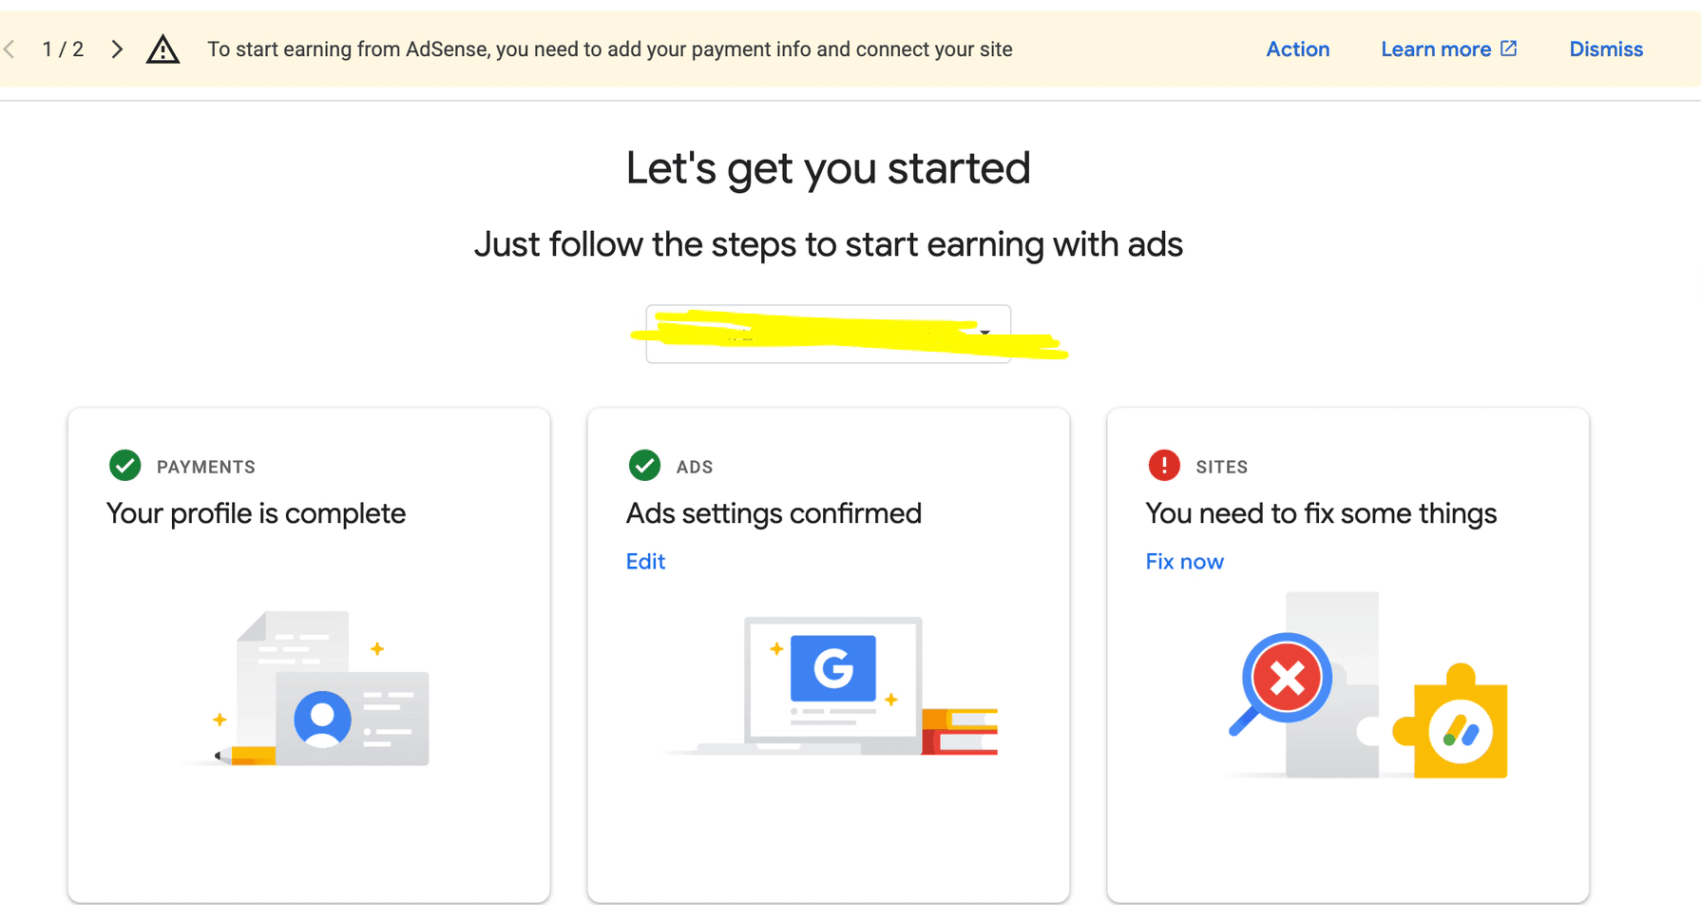The height and width of the screenshot is (905, 1701).
Task: Click the 'You need to fix some things' heading
Action: [1320, 514]
